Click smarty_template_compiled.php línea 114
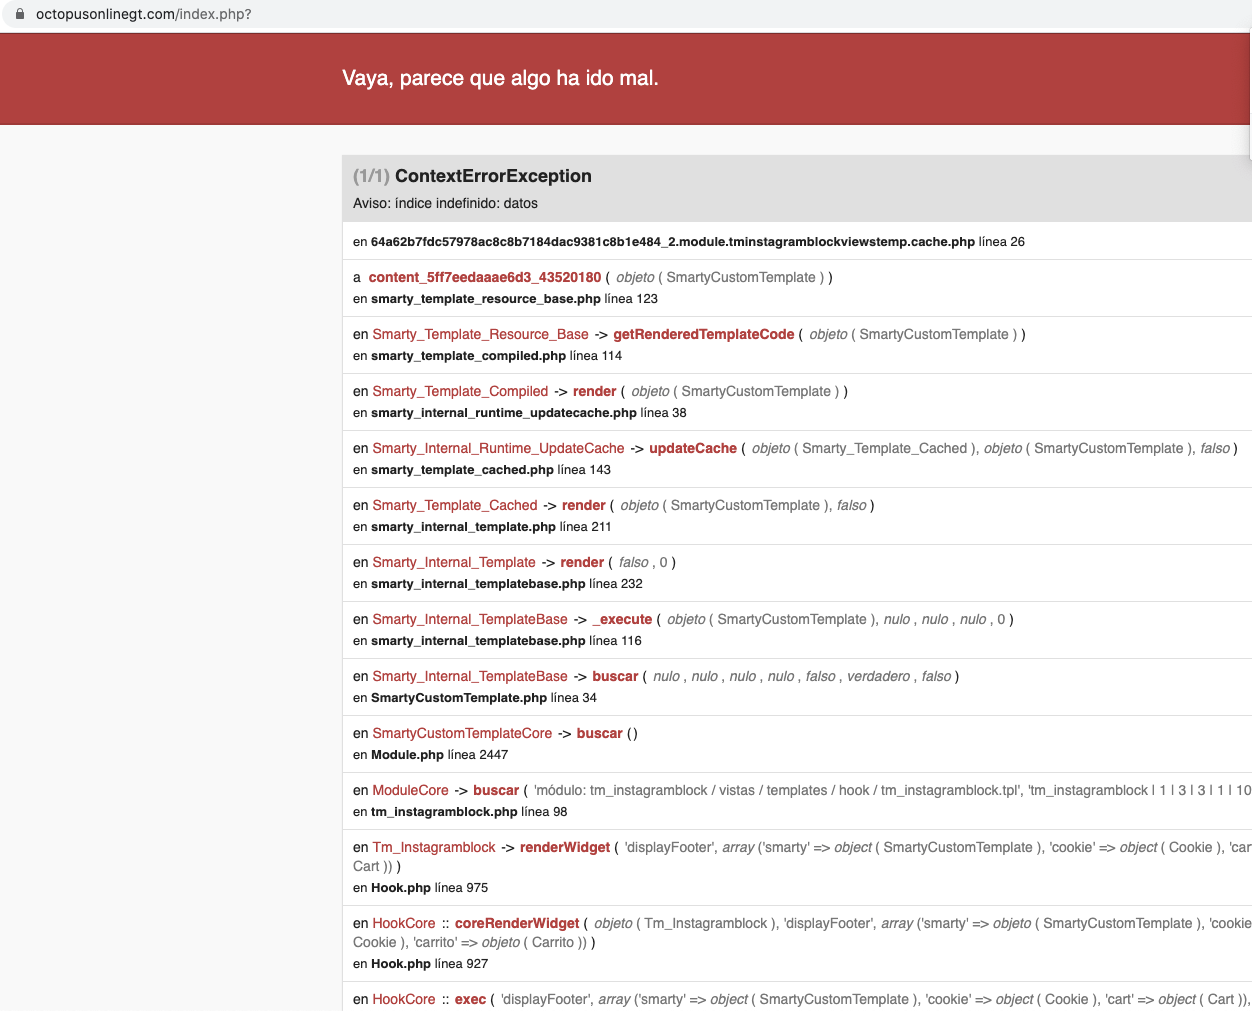 [487, 355]
